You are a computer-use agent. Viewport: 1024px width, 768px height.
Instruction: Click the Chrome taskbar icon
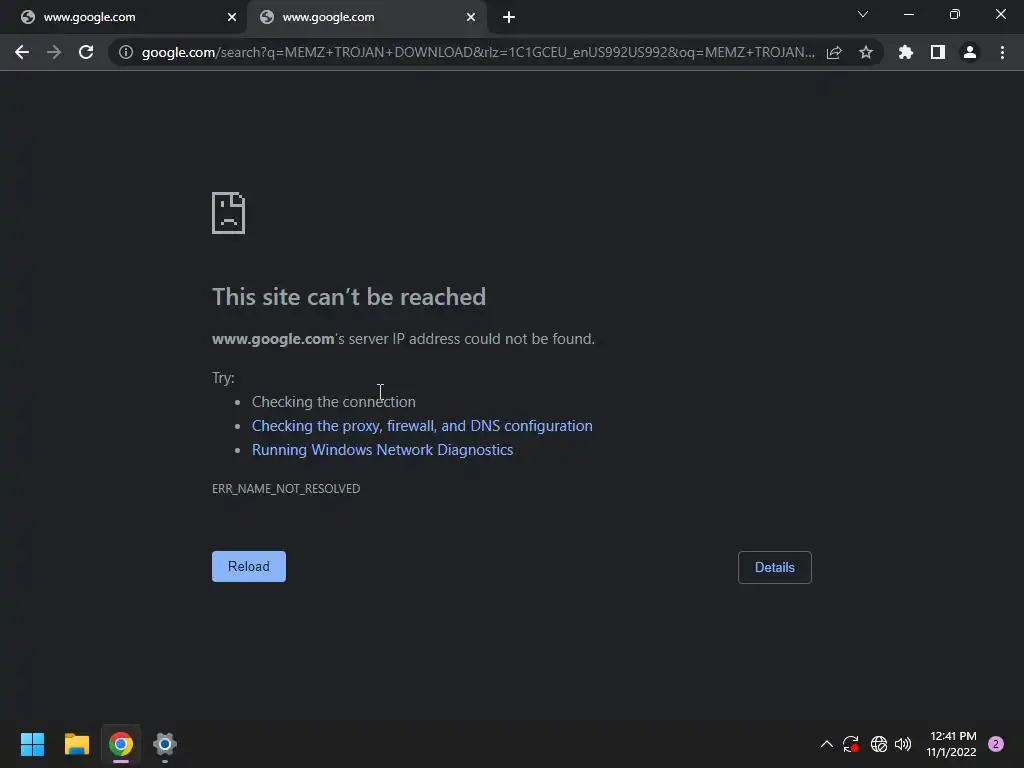[x=121, y=744]
